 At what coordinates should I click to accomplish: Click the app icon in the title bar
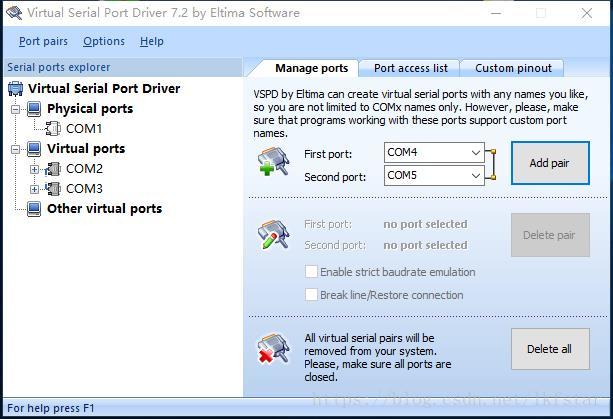[x=14, y=13]
